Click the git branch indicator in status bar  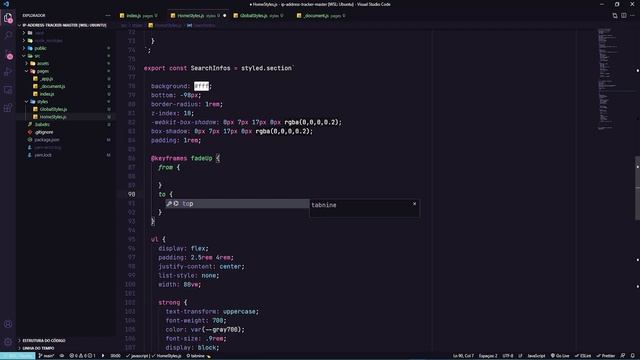tap(46, 356)
